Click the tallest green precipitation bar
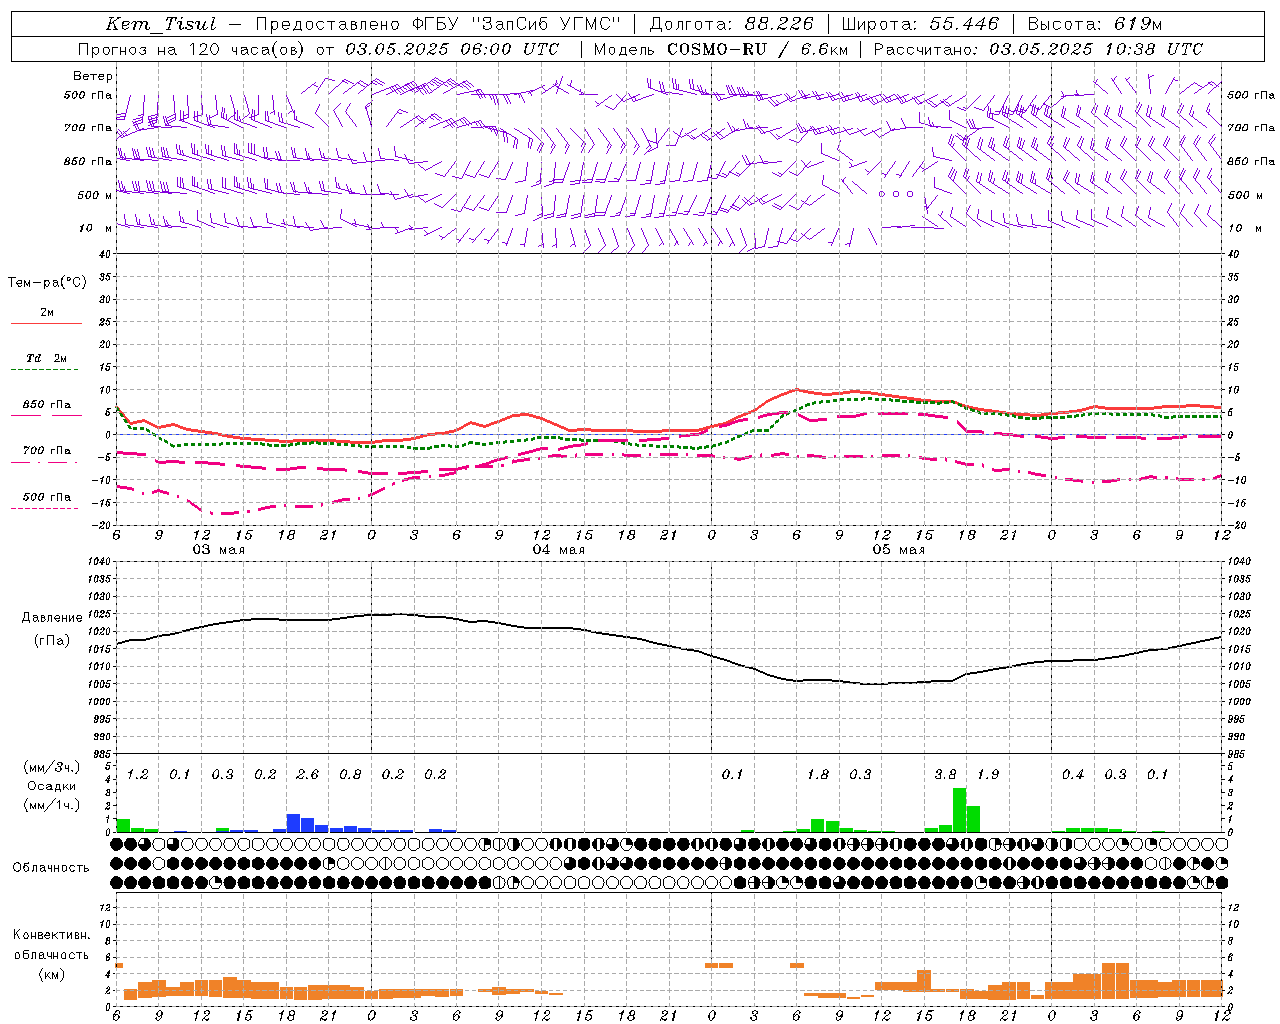Viewport: 1280px width, 1024px height. [960, 810]
